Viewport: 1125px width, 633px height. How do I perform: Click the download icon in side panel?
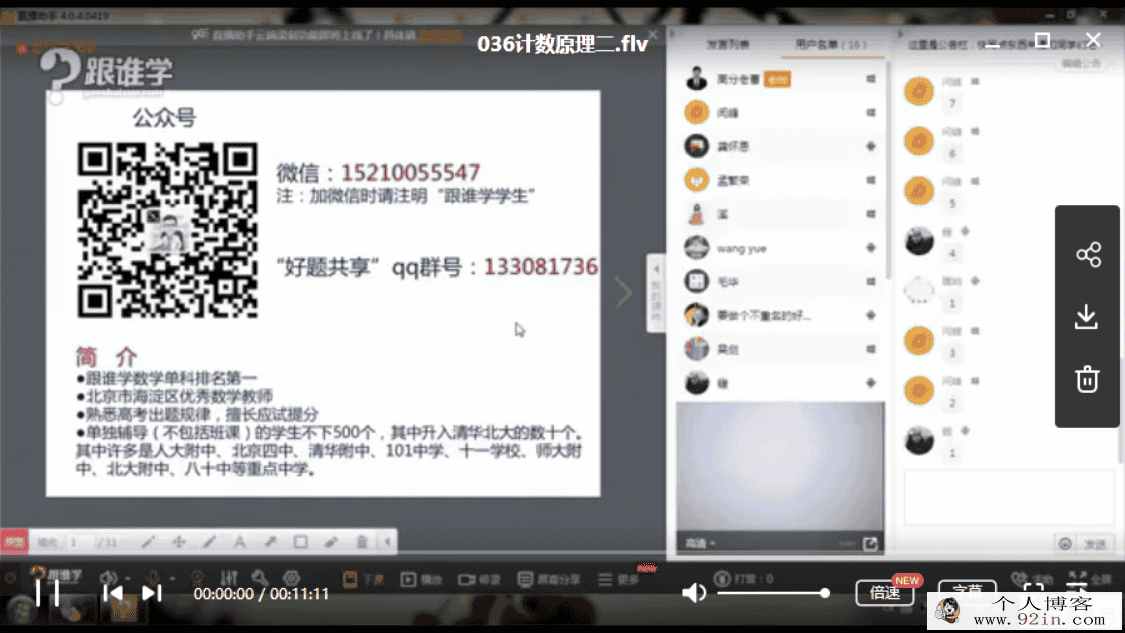(x=1087, y=316)
